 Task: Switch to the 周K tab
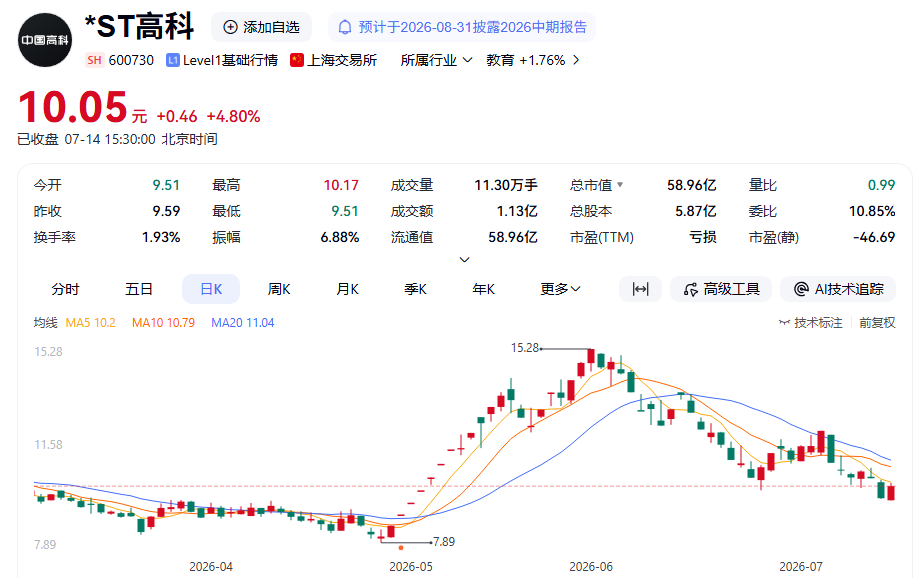279,289
